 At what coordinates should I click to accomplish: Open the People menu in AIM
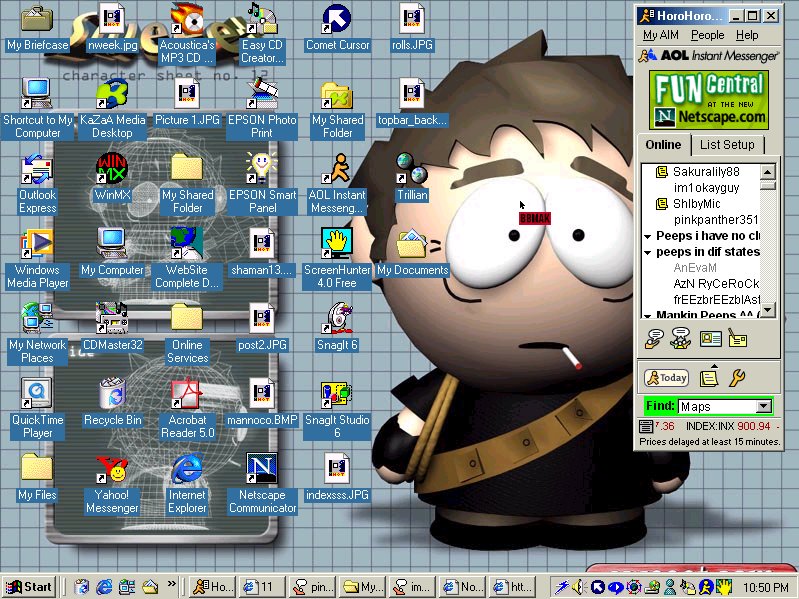(x=707, y=35)
